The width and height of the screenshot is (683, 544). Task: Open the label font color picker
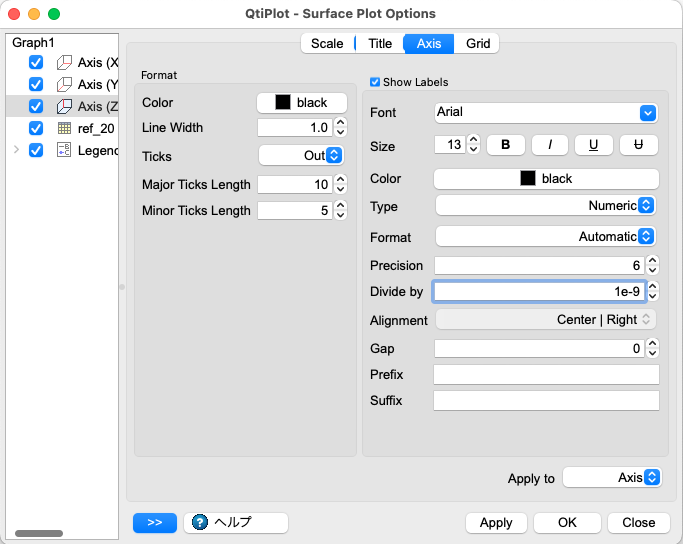coord(546,179)
